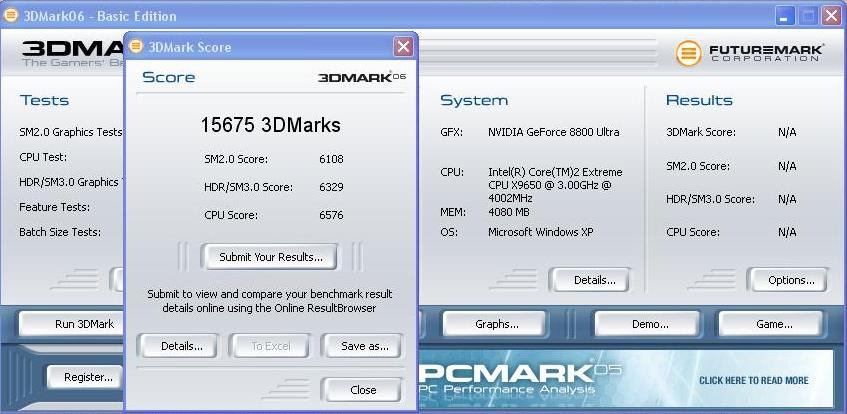Click Run 3DMark in the main window
The image size is (847, 414).
point(73,324)
